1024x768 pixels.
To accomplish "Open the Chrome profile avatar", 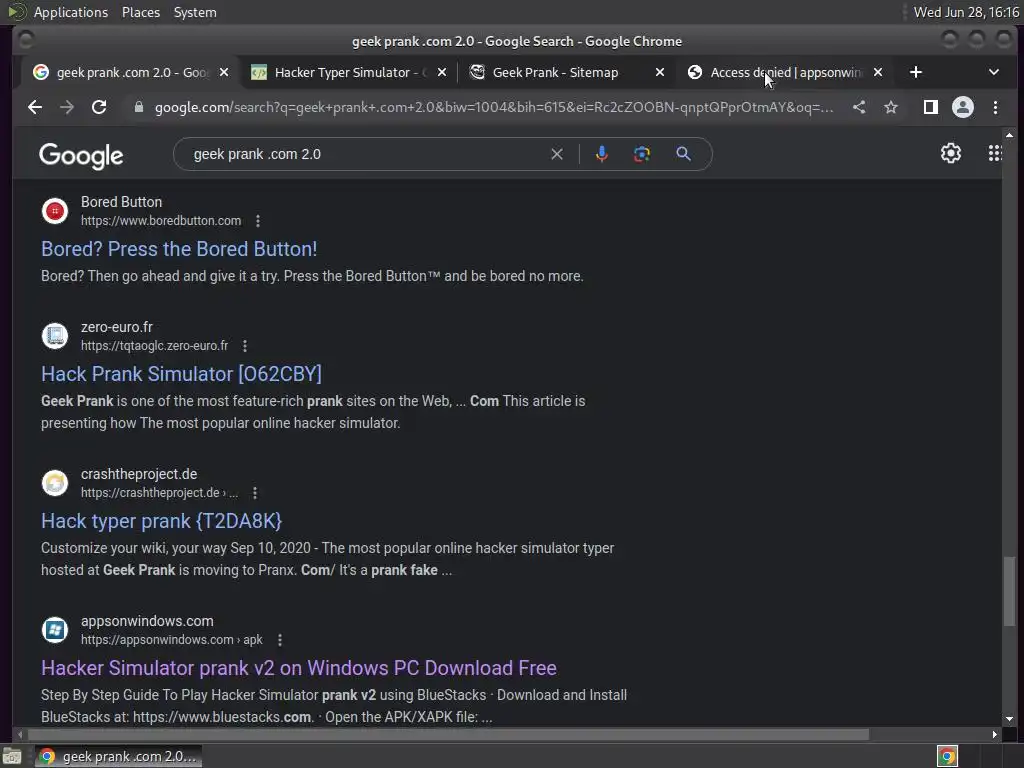I will [963, 107].
